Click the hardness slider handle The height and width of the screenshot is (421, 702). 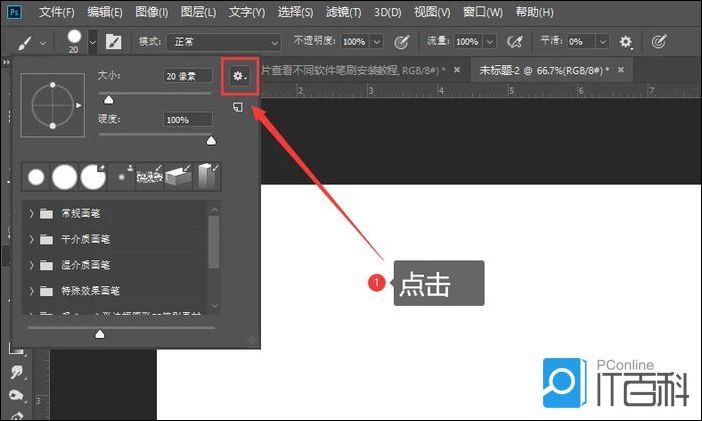tap(211, 141)
